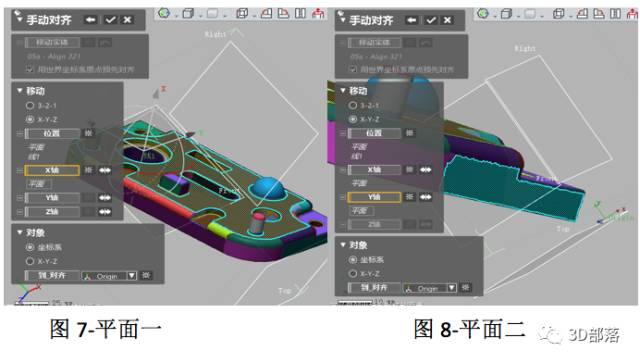Select the 3-2-1 radio under 移动 in Figure 7
640x363 pixels.
pyautogui.click(x=29, y=105)
